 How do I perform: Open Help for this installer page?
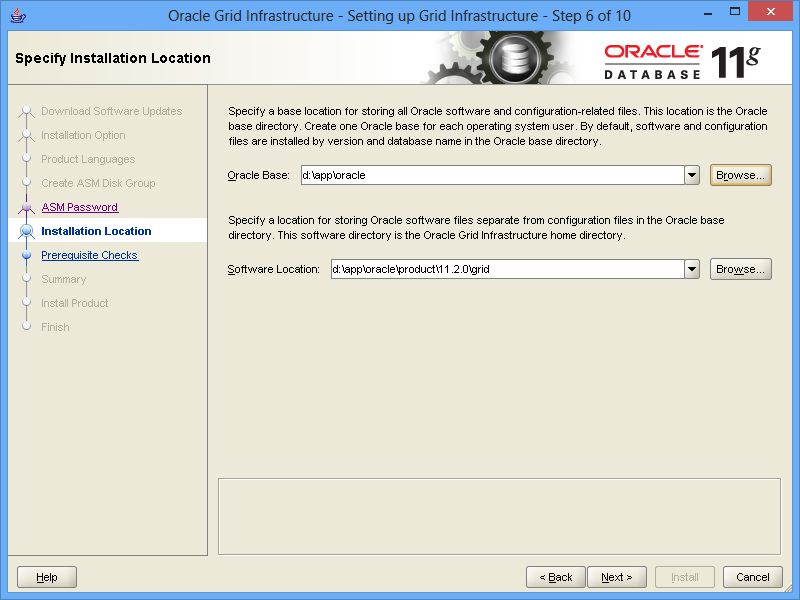coord(47,577)
